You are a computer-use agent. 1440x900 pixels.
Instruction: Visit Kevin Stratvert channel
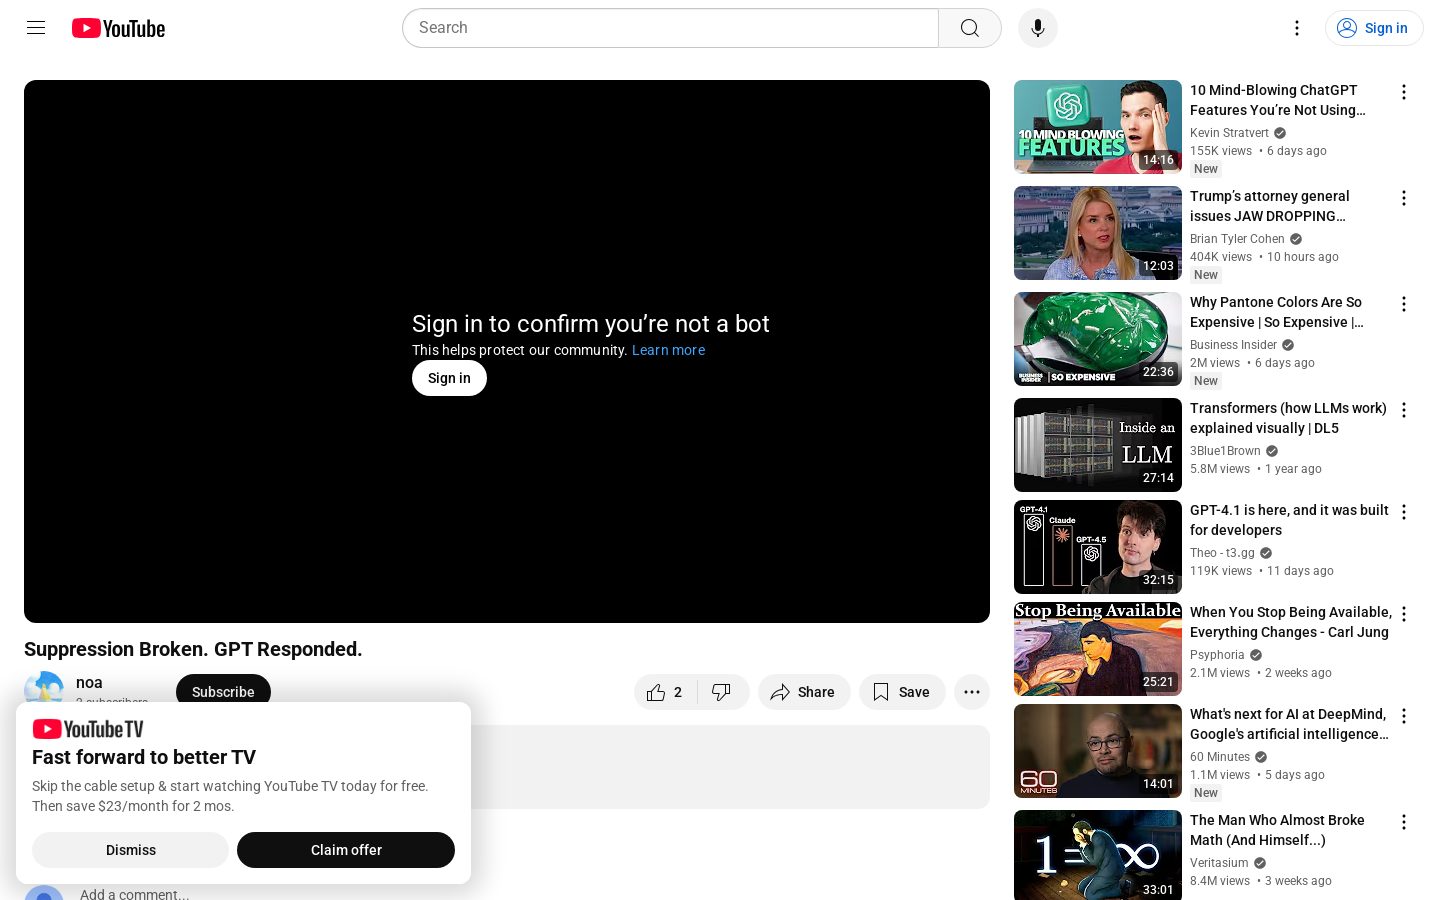pos(1229,133)
